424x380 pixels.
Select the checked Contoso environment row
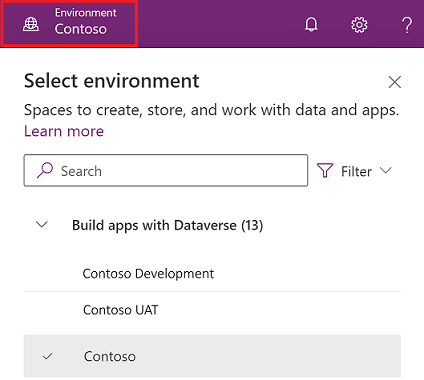pyautogui.click(x=212, y=356)
